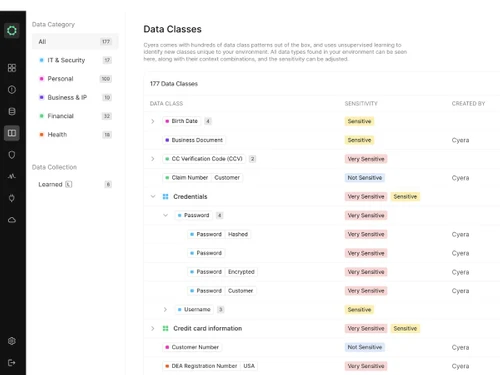Click the Username data class tag
The image size is (500, 375).
pos(194,310)
